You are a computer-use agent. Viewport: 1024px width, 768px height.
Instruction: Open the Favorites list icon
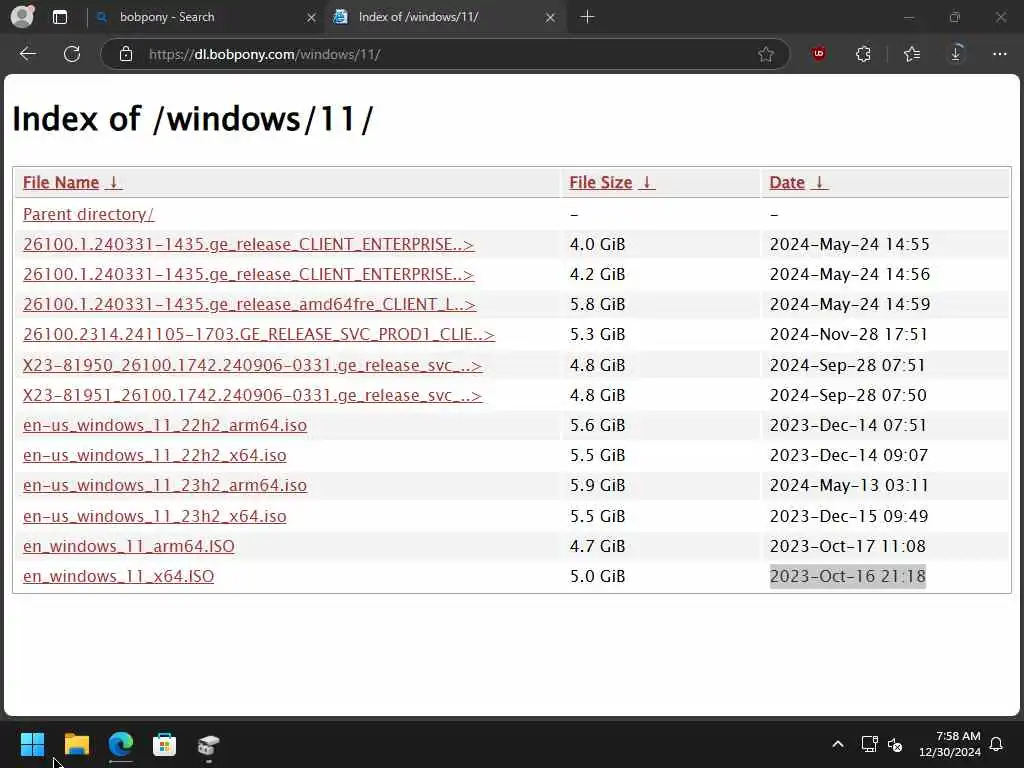[912, 54]
